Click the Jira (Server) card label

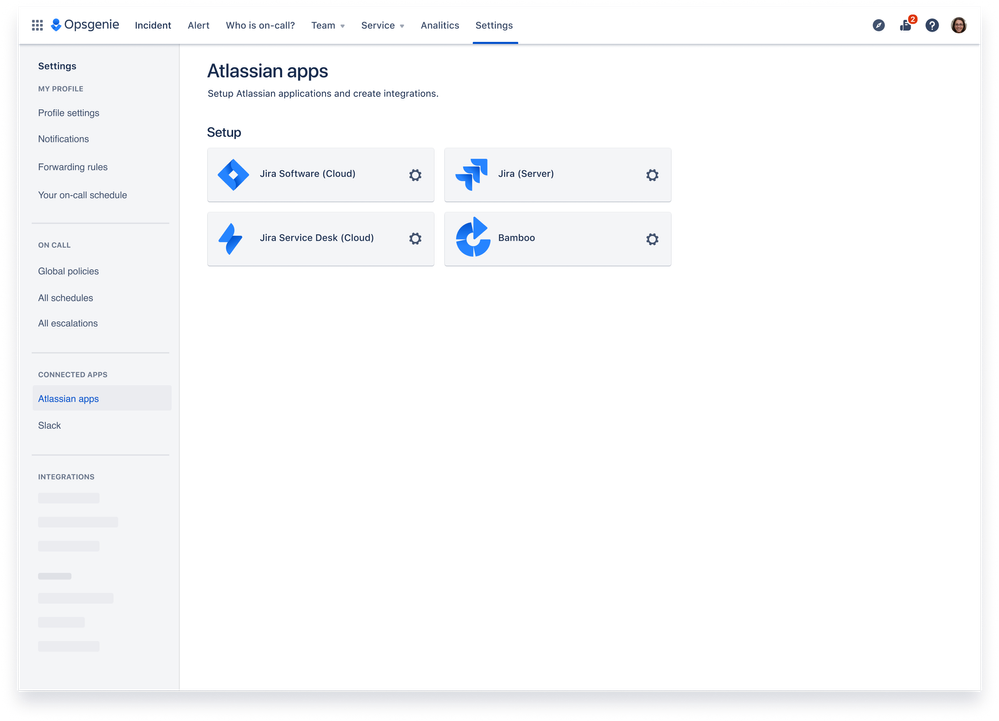tap(526, 174)
